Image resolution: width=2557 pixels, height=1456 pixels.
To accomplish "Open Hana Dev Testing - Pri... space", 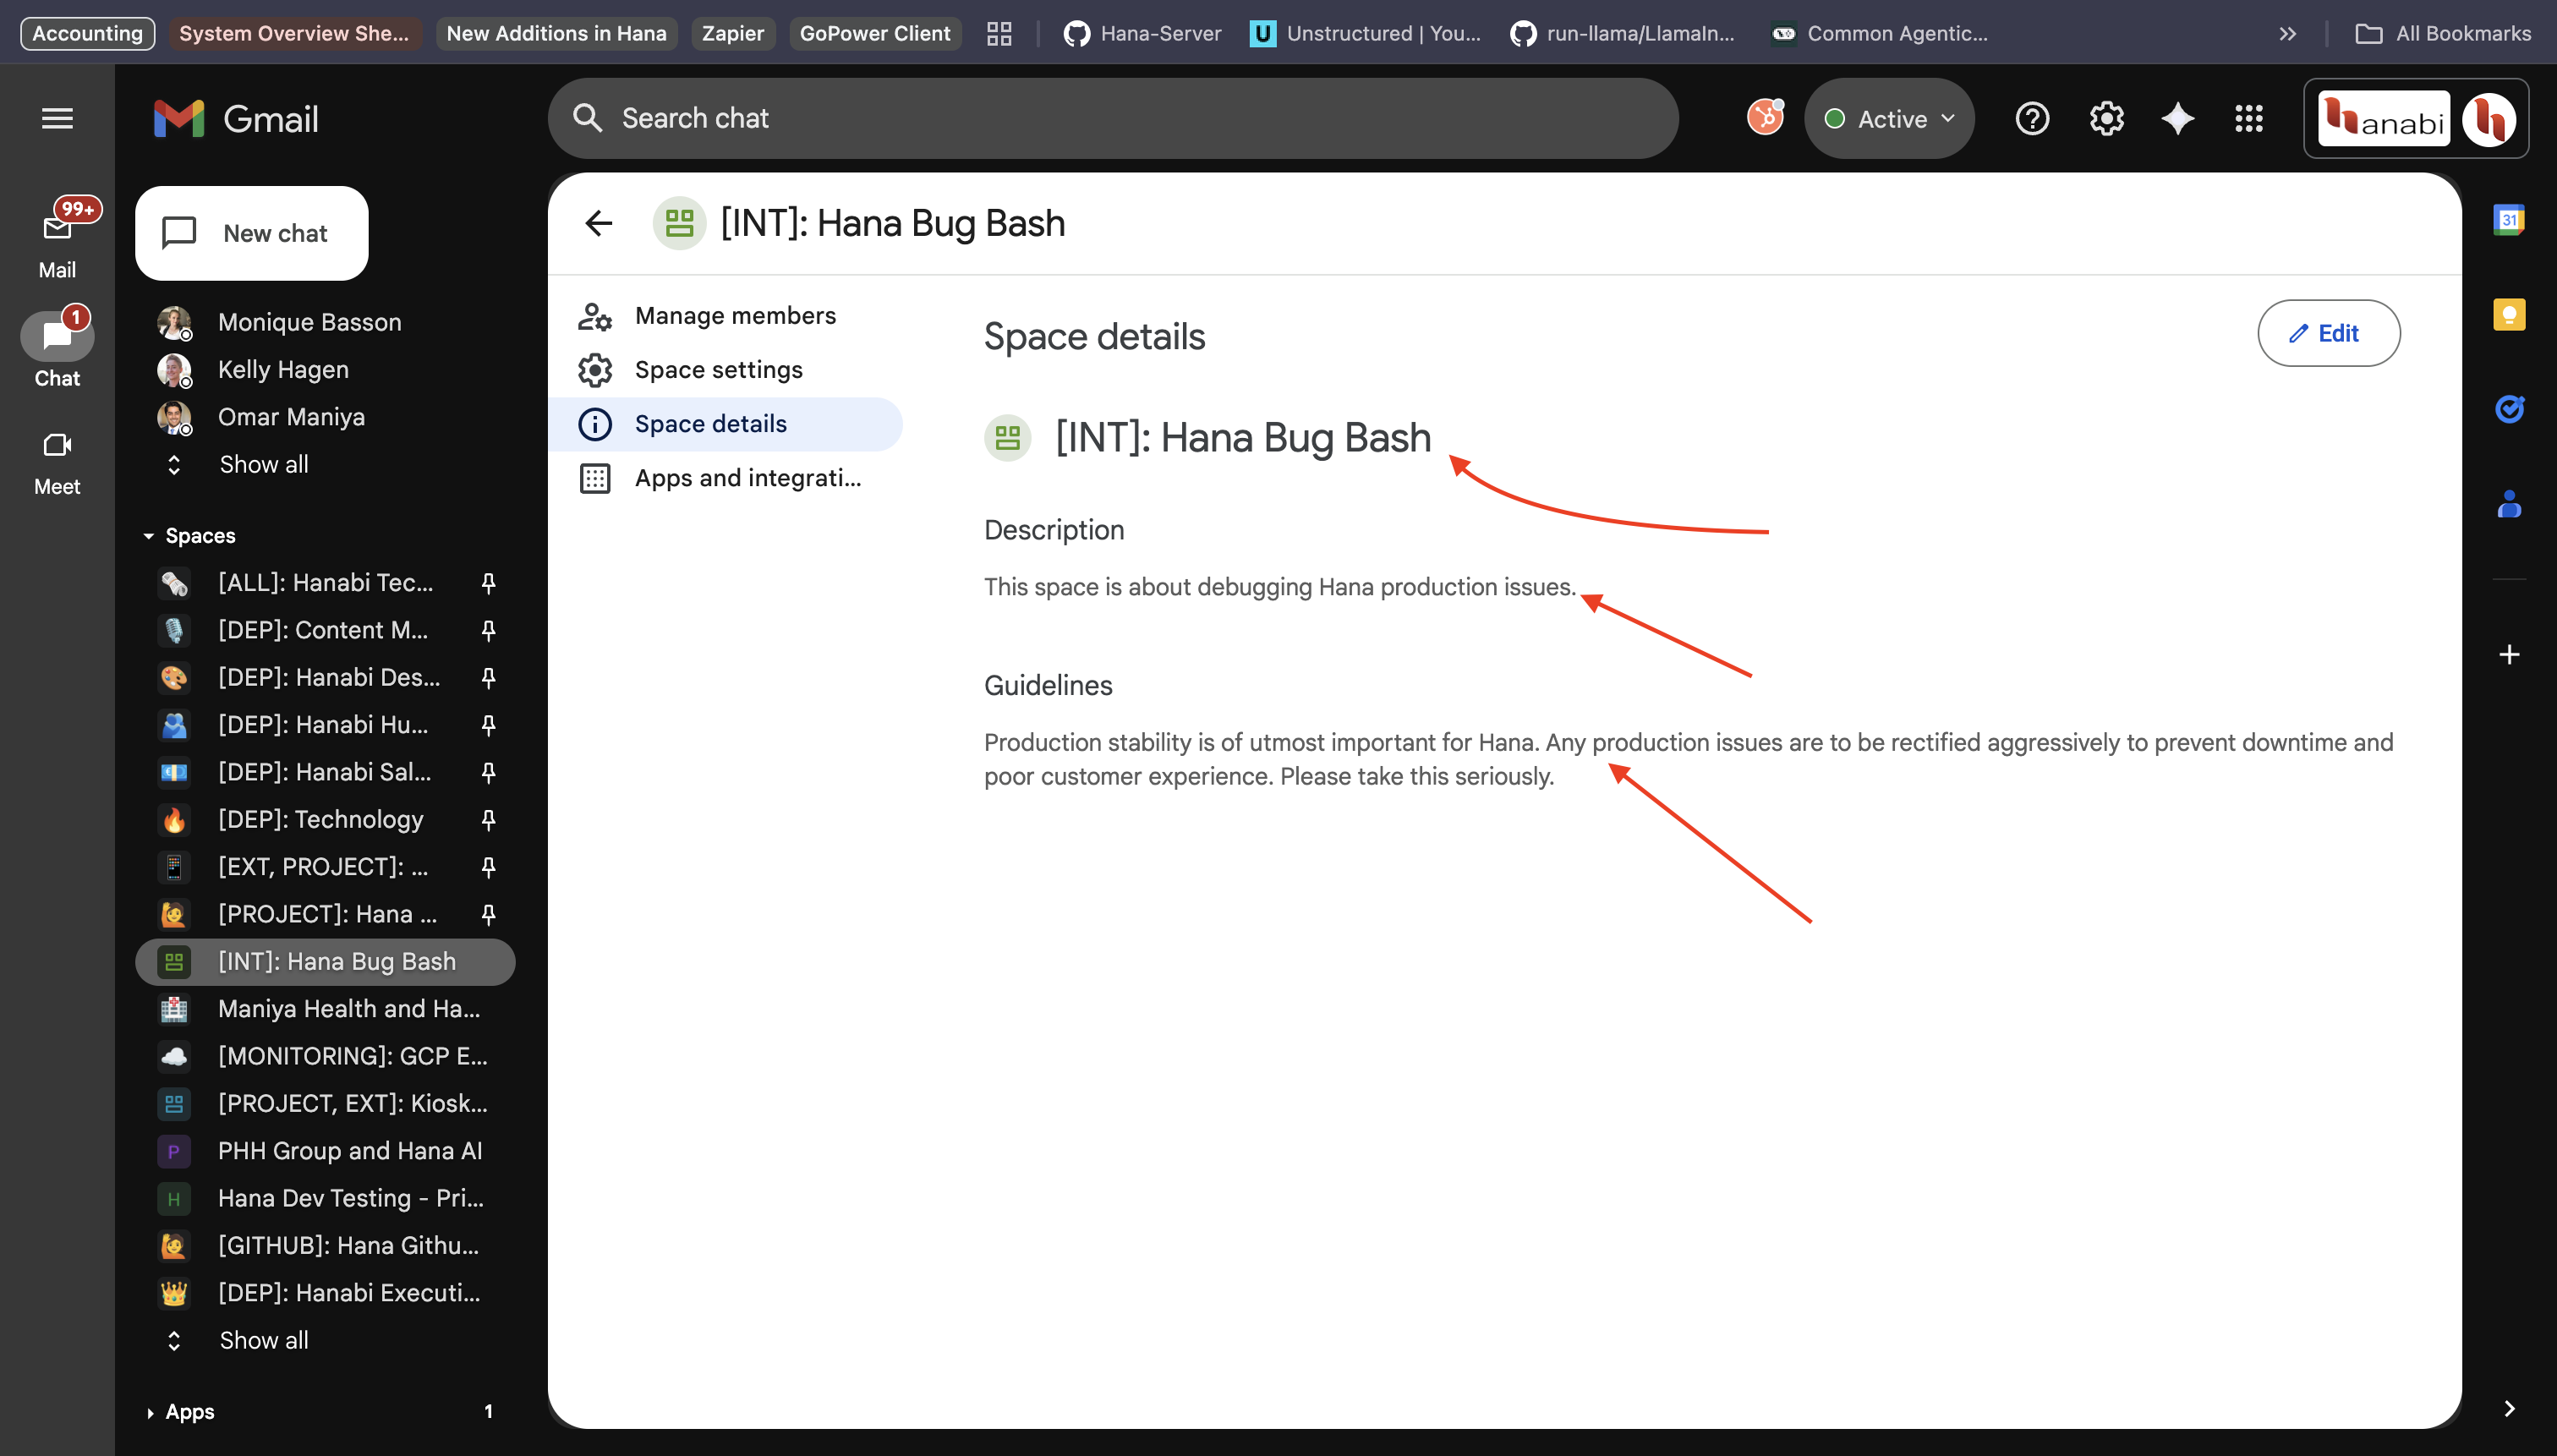I will (x=325, y=1198).
